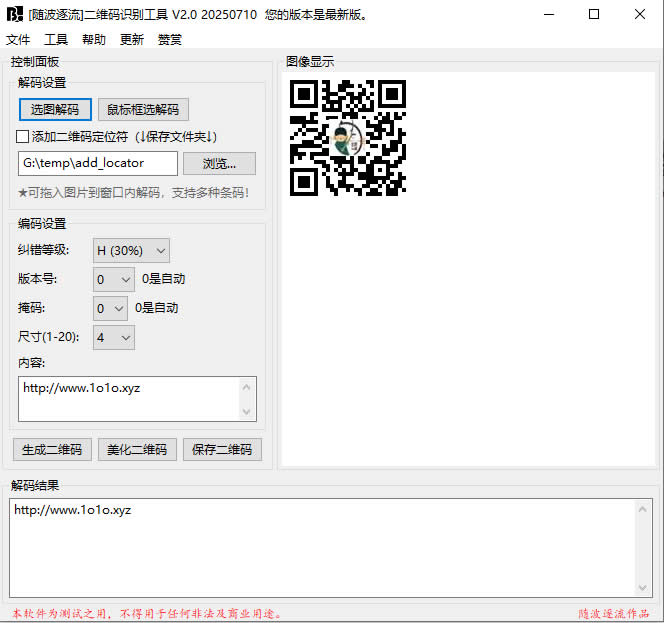Open the 赞赏 menu
Screen dimensions: 664x623
[x=169, y=40]
